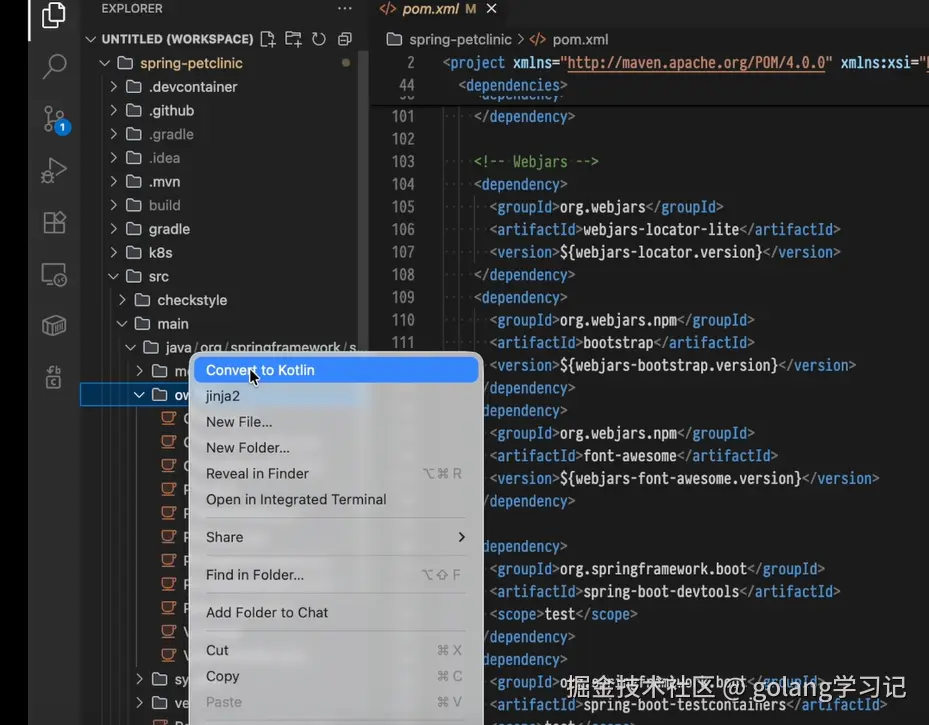
Task: Open the Remote Explorer icon
Action: click(54, 275)
